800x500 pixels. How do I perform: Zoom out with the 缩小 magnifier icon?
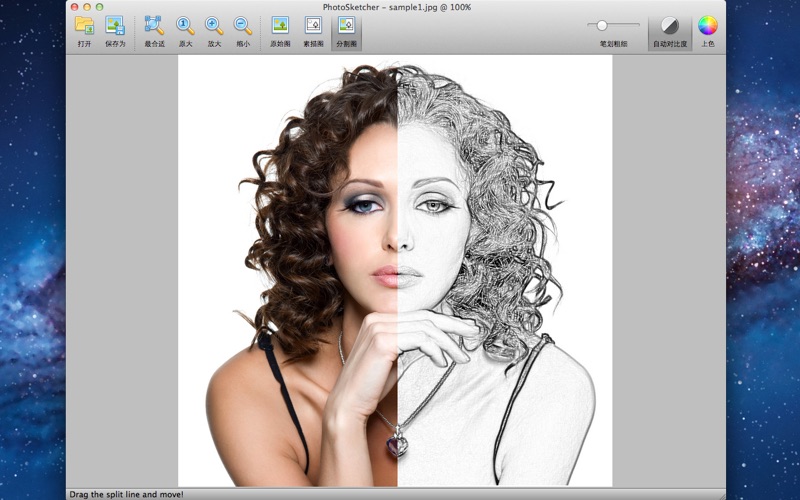[243, 26]
